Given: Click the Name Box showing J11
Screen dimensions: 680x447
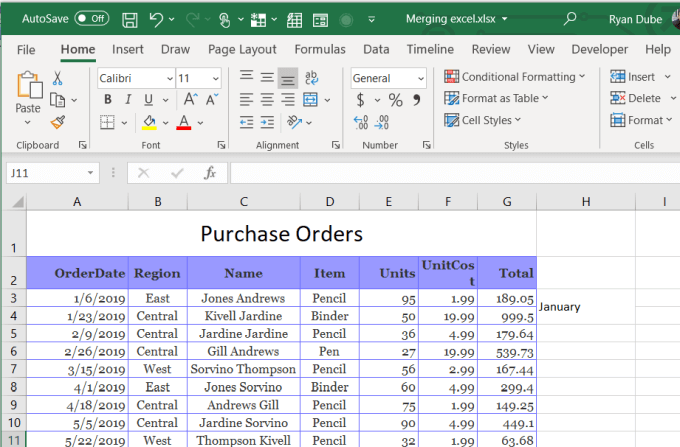Looking at the screenshot, I should 45,173.
